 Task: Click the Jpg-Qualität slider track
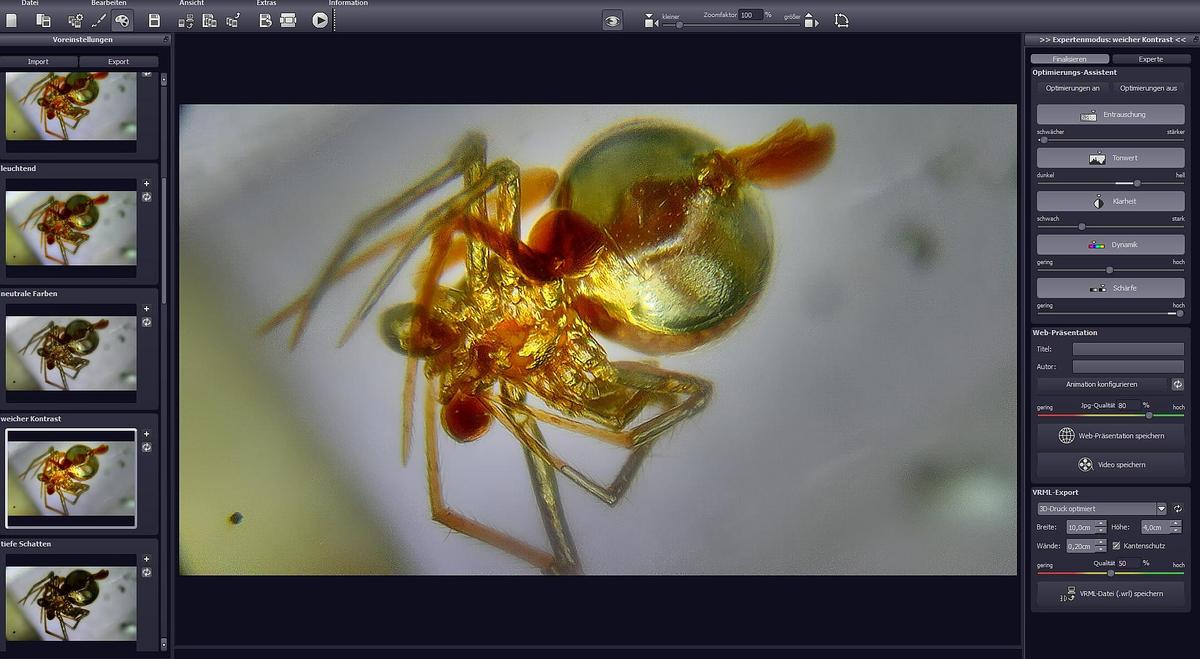tap(1110, 415)
